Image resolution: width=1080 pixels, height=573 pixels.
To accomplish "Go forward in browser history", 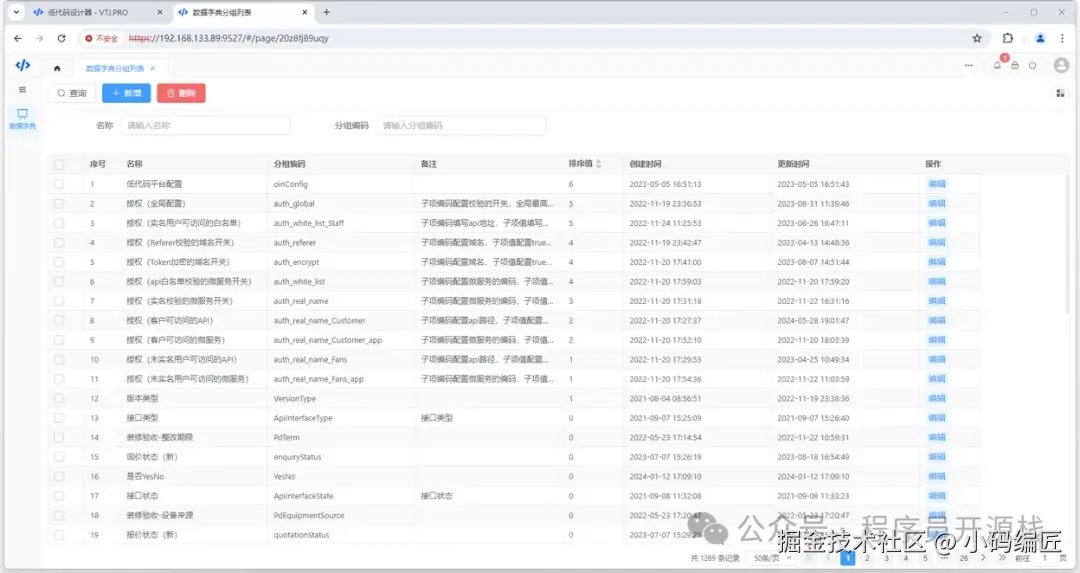I will [39, 39].
